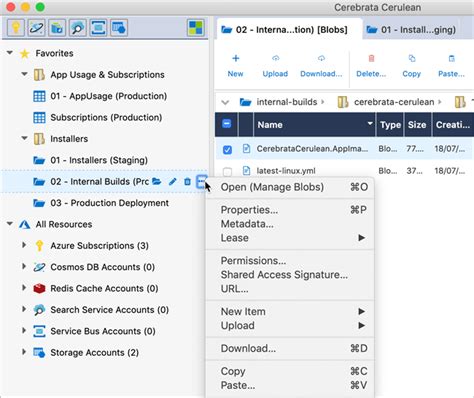Click the Size column header
Screen dimensions: 474x398
tap(417, 125)
